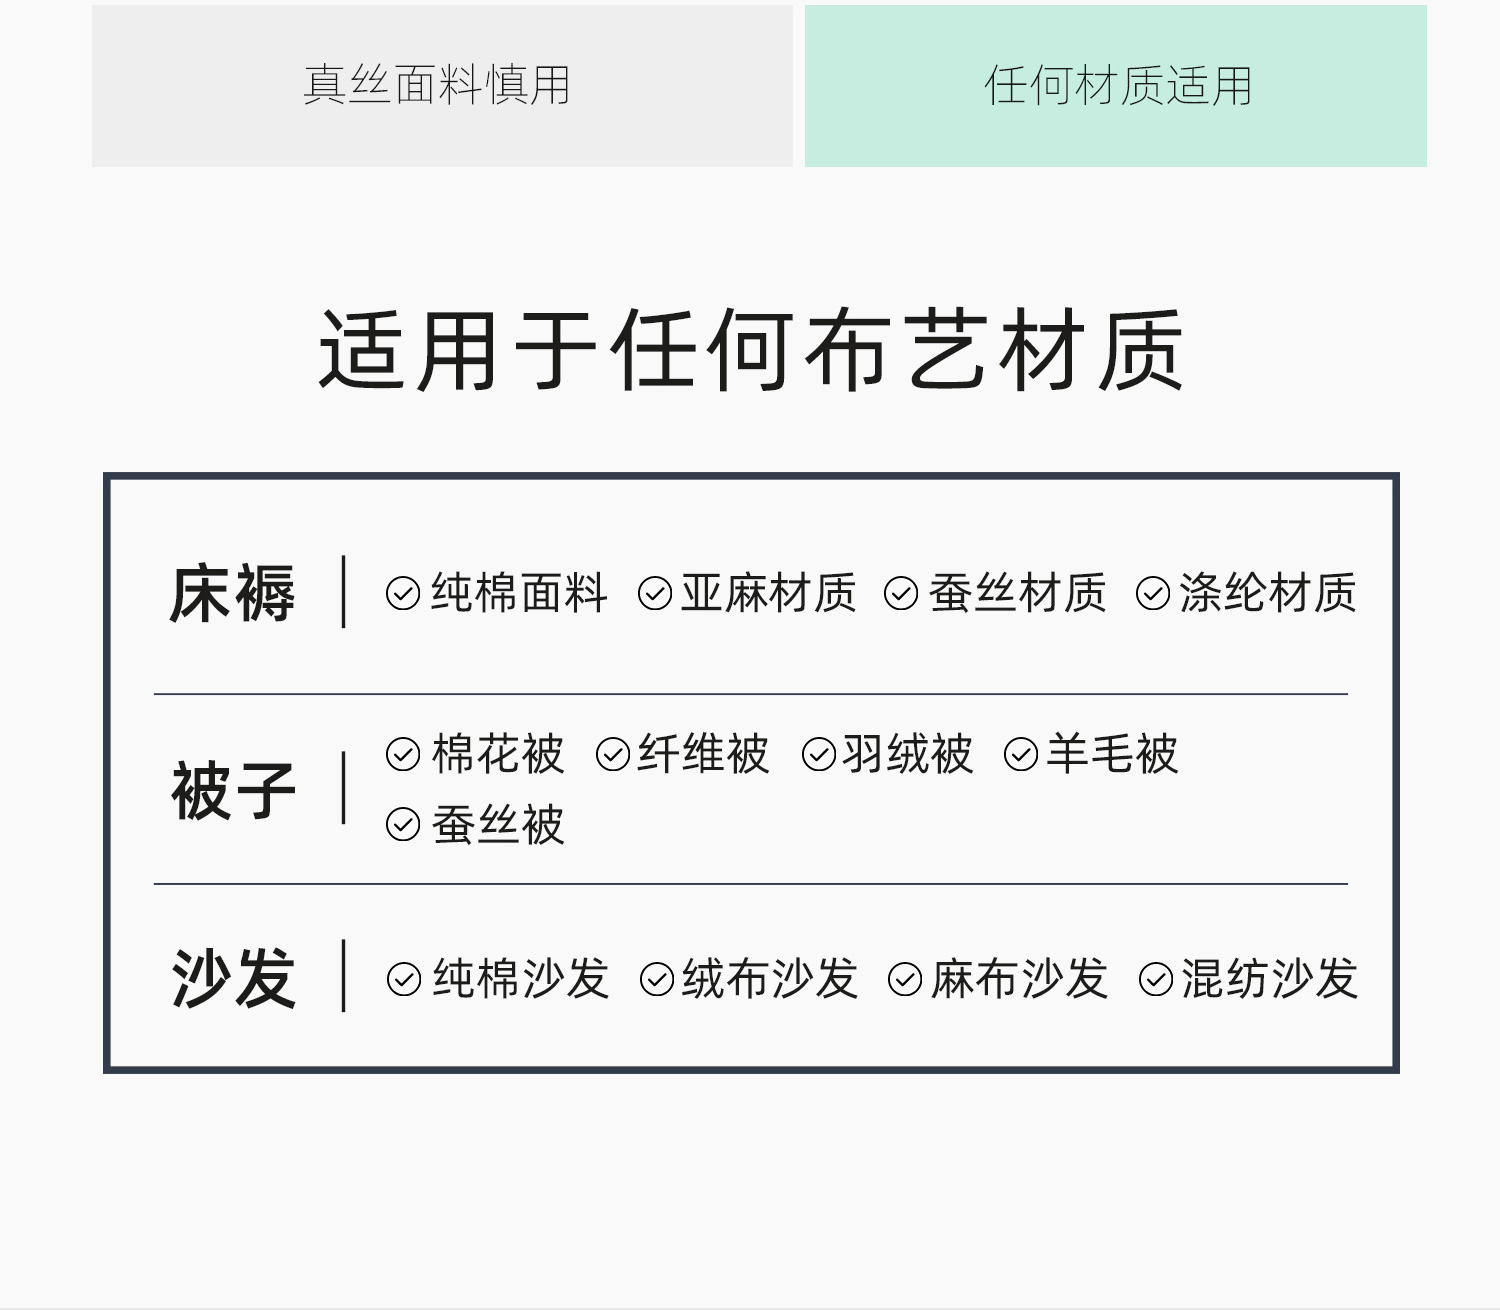Image resolution: width=1500 pixels, height=1310 pixels.
Task: Toggle the checkmark next to 蚕丝被
Action: click(x=403, y=826)
